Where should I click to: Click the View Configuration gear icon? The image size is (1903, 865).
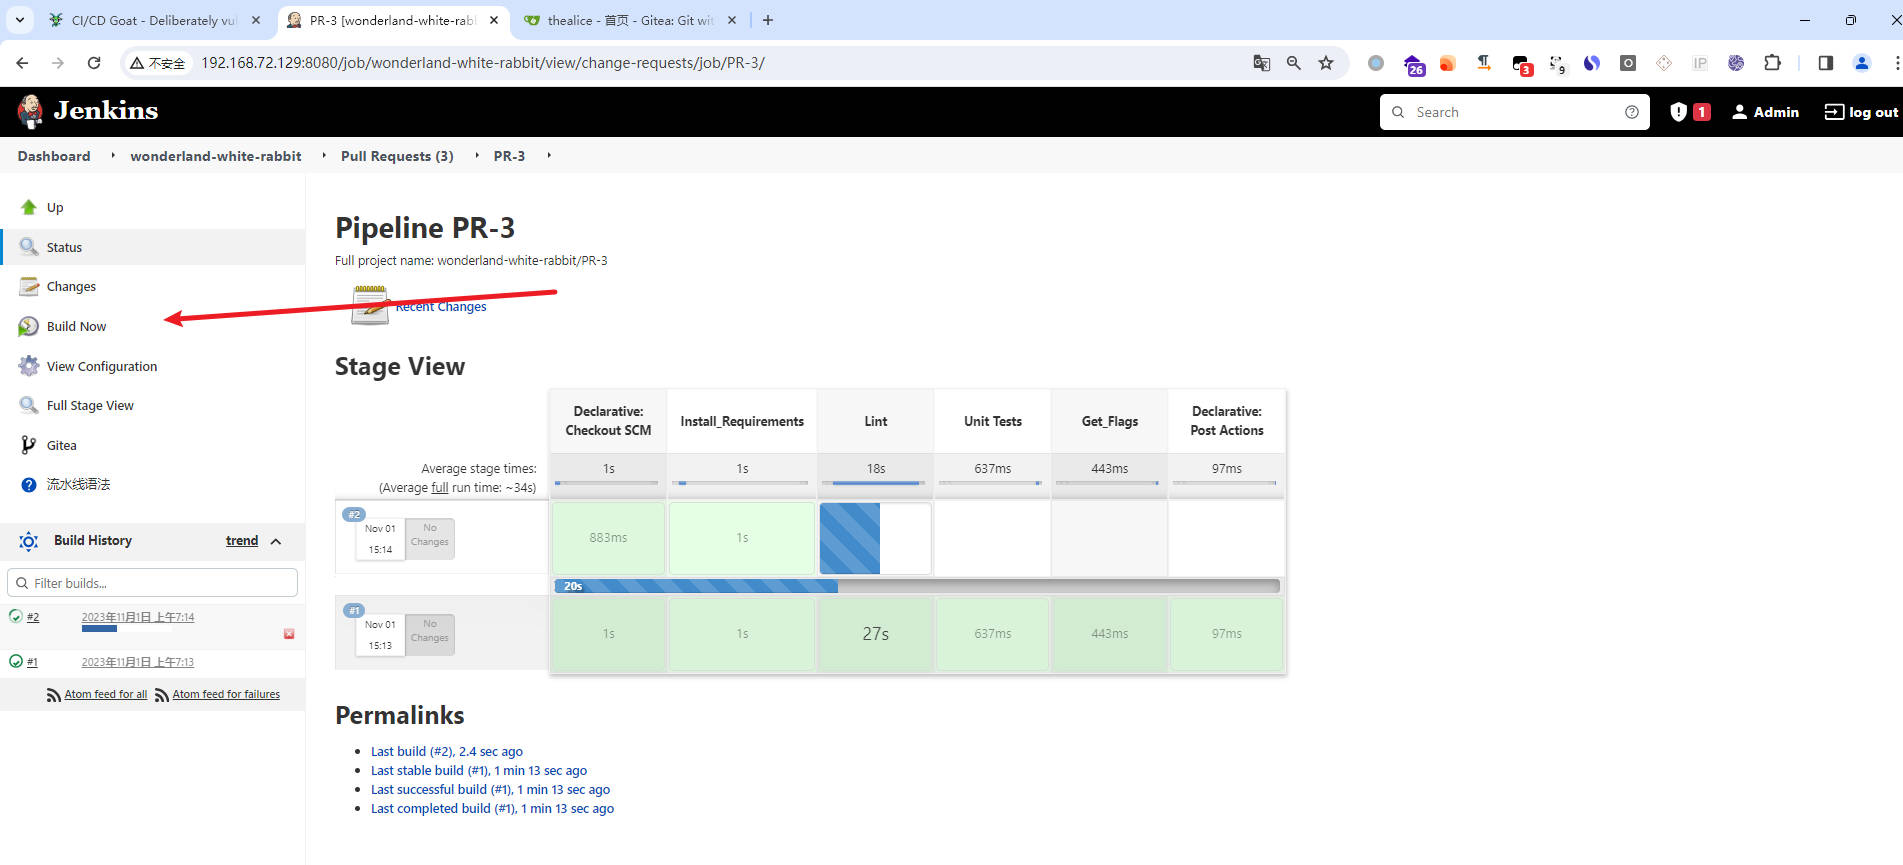coord(29,366)
